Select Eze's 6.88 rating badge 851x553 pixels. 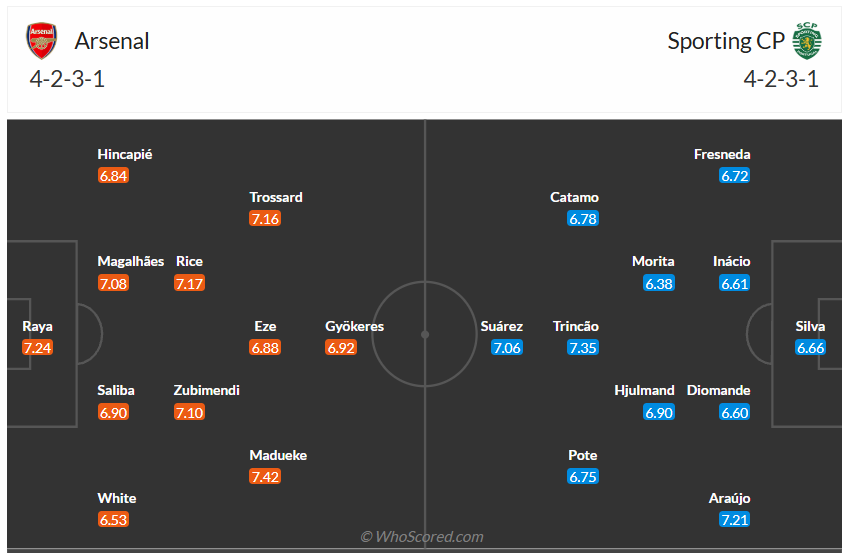(x=265, y=348)
